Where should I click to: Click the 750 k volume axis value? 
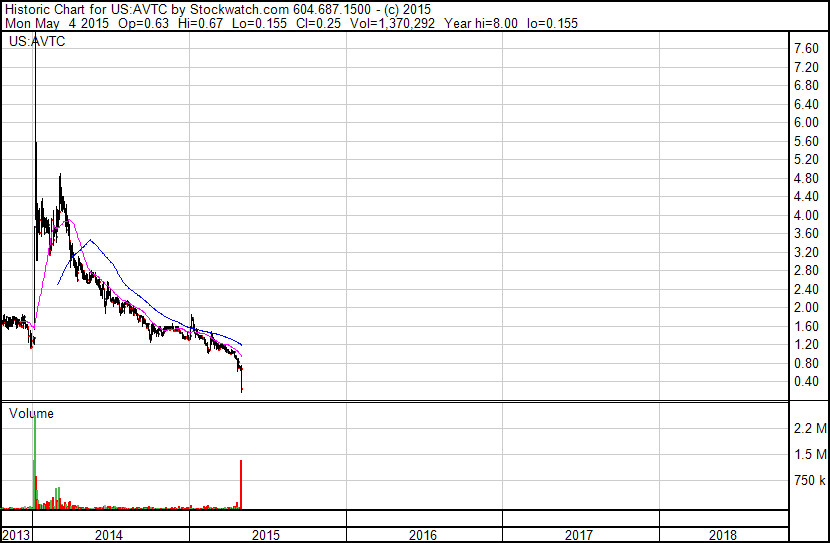point(809,481)
